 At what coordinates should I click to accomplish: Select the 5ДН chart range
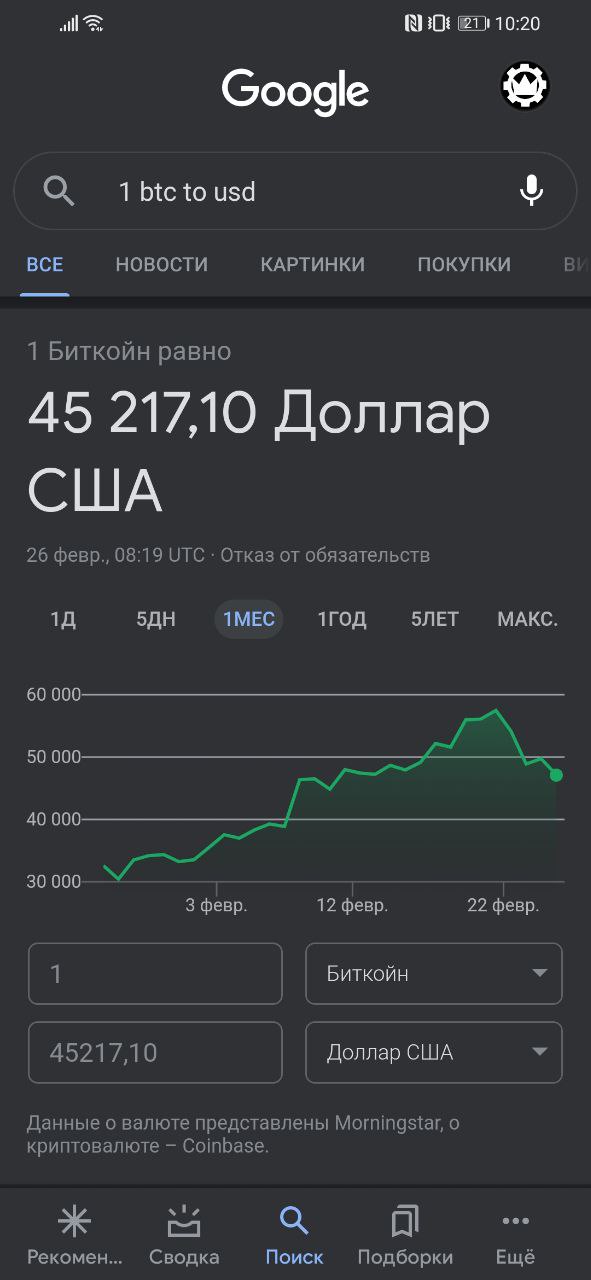(156, 619)
